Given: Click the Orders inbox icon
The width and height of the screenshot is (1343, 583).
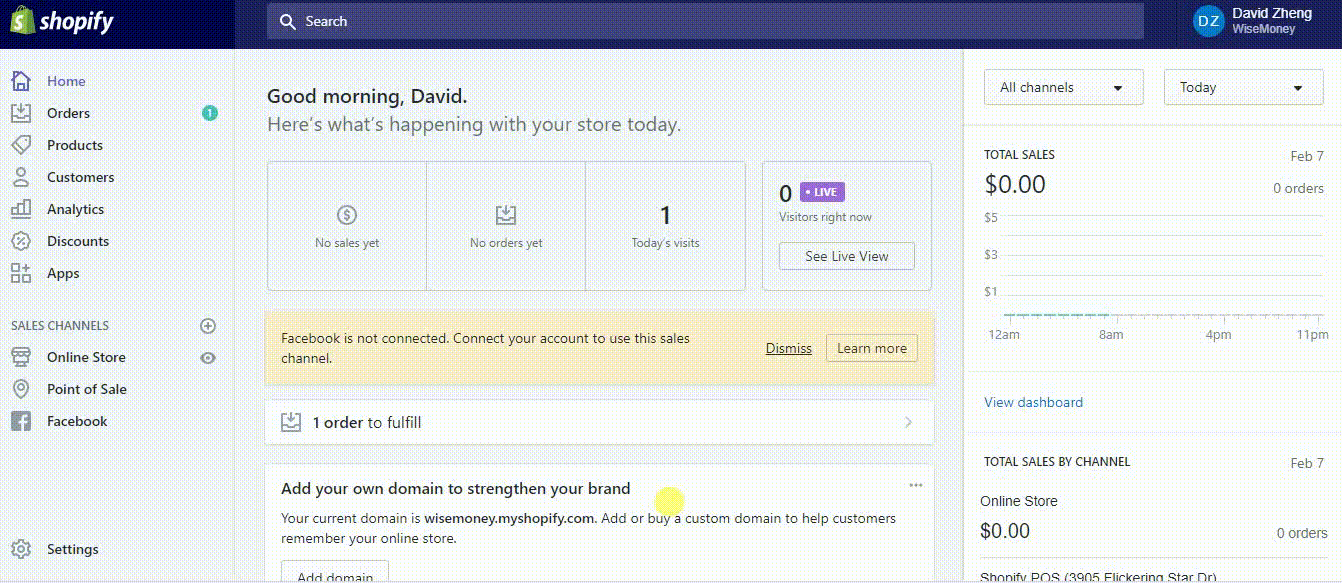Looking at the screenshot, I should tap(20, 113).
